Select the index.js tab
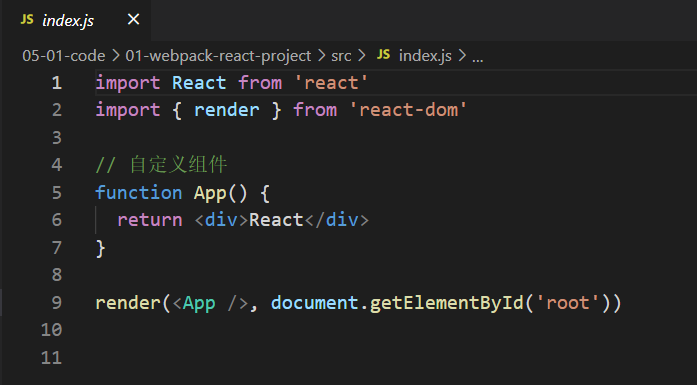The image size is (697, 385). tap(76, 20)
